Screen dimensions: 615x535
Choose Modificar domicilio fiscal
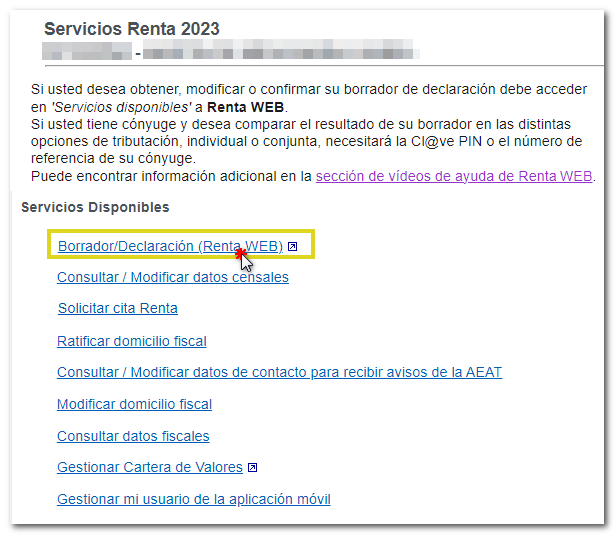[134, 404]
